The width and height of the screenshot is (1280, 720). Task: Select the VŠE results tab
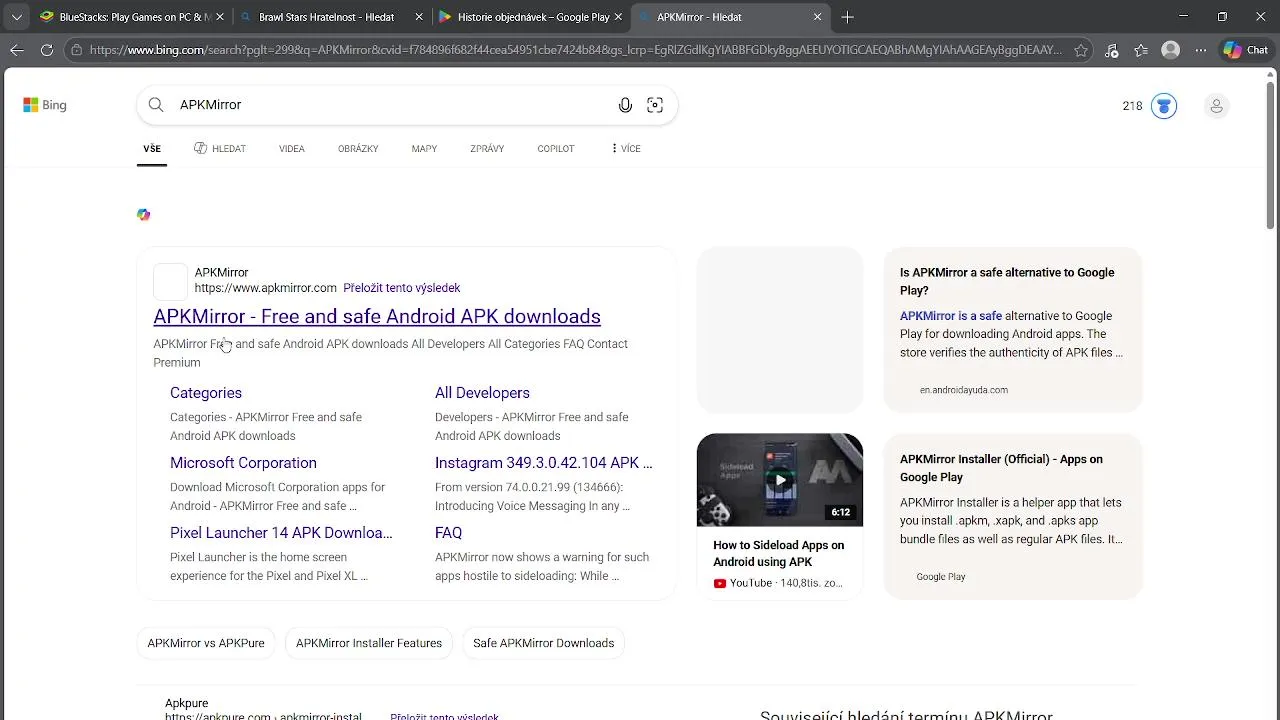click(x=152, y=149)
